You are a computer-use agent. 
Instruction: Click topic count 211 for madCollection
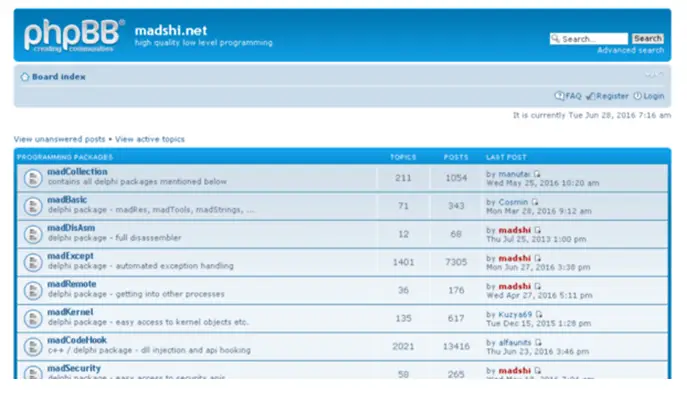coord(403,178)
